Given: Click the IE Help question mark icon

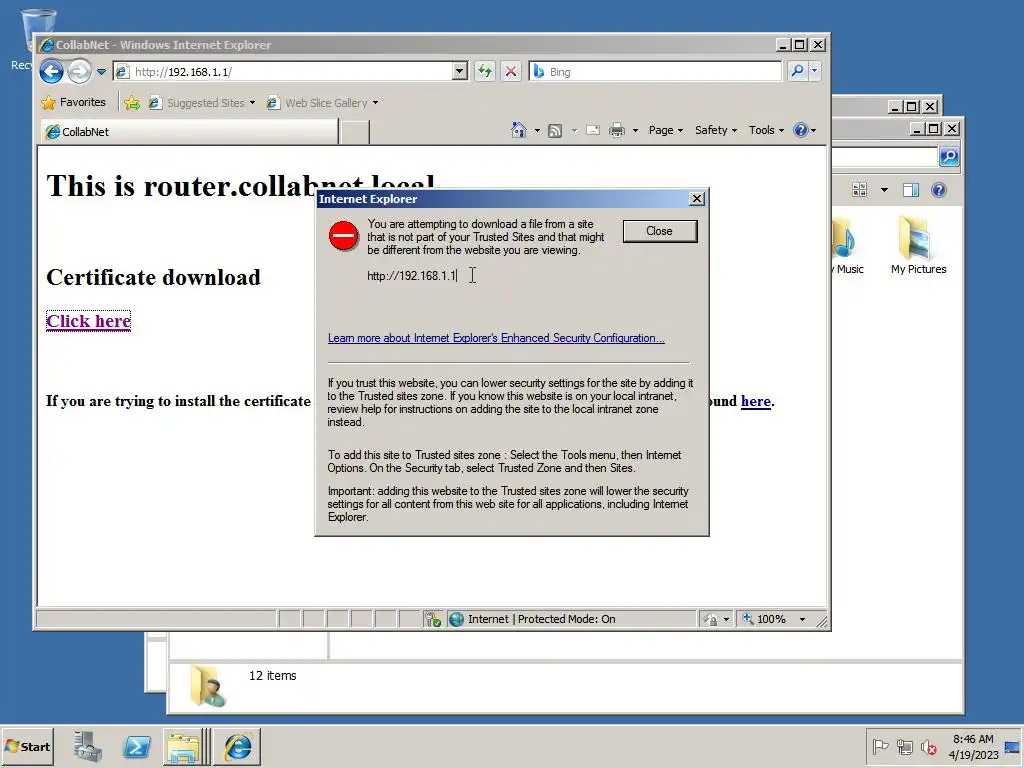Looking at the screenshot, I should [801, 130].
